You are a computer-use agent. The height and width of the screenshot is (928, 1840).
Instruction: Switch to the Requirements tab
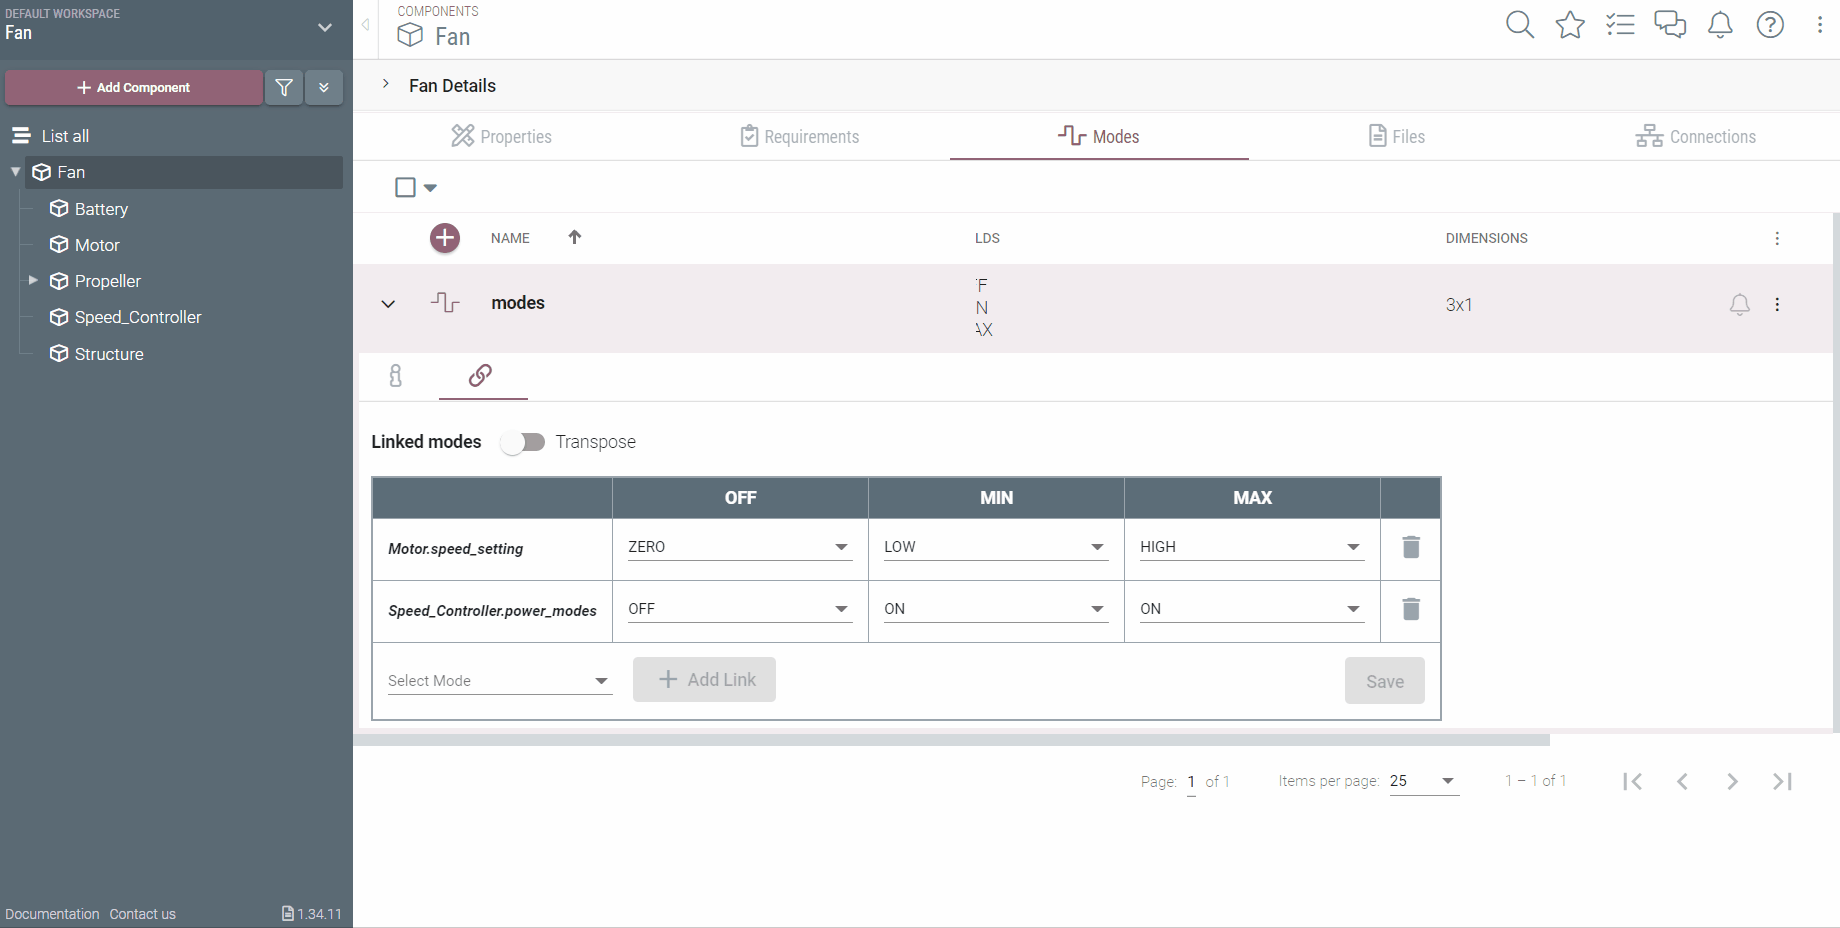pos(800,136)
